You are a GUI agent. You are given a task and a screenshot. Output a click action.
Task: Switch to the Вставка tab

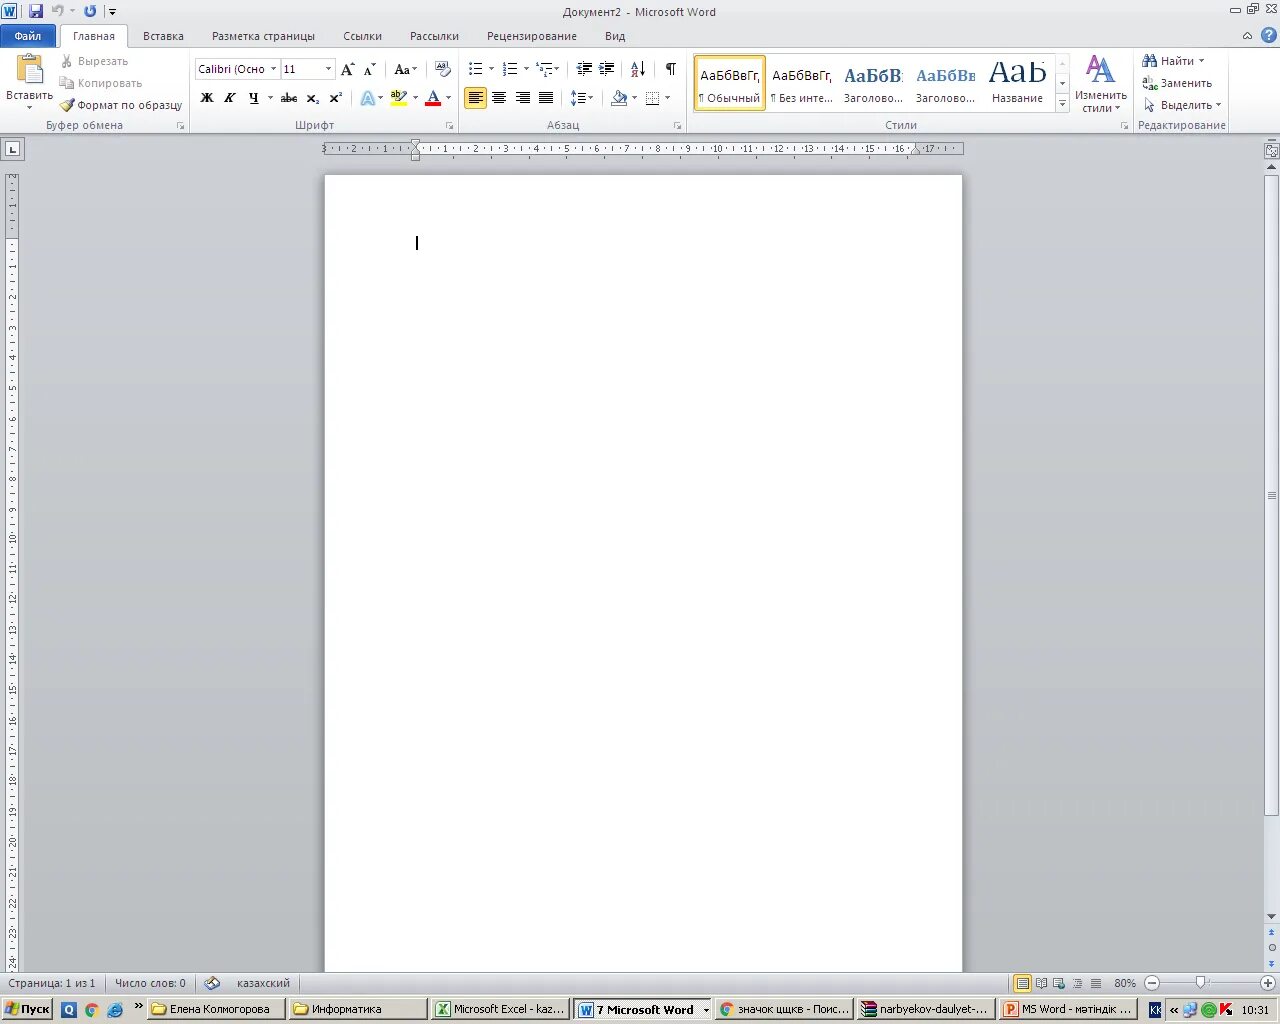click(x=163, y=36)
